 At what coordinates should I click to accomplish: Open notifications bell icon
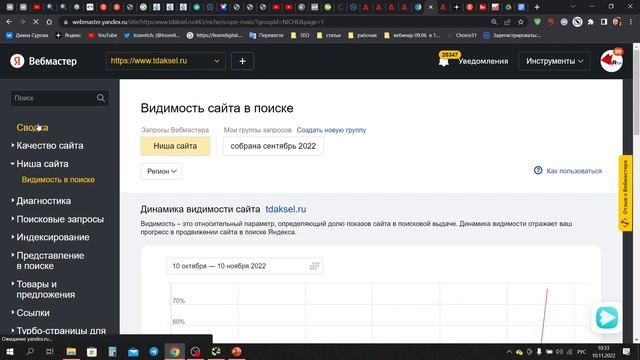click(x=444, y=62)
